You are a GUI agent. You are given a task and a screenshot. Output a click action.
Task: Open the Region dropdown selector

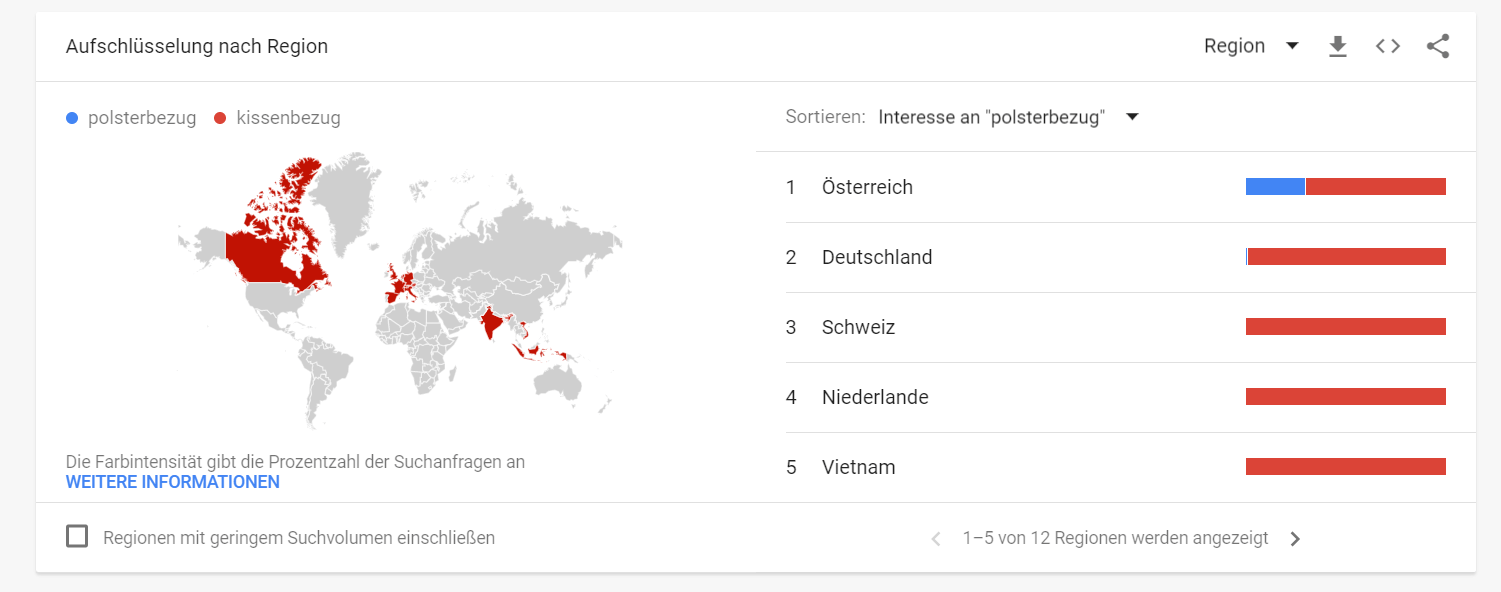click(x=1251, y=46)
